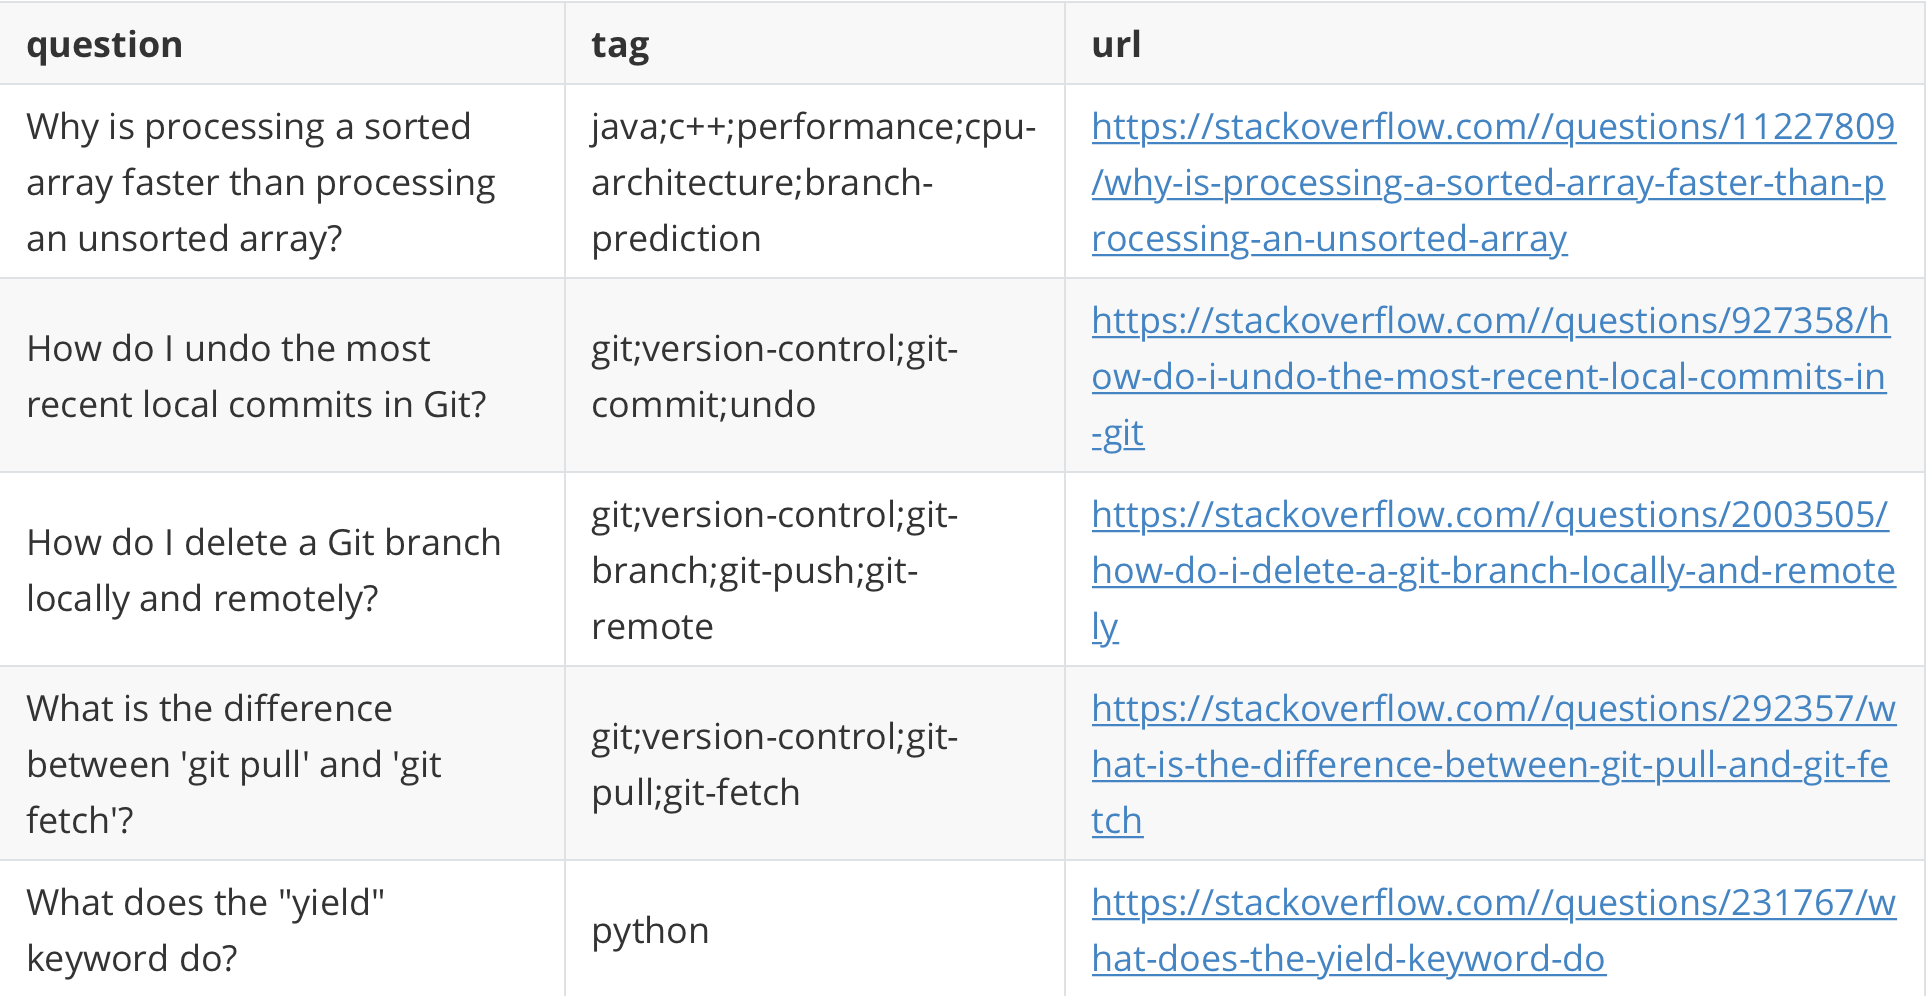Select the 'How do I undo' question cell

(x=256, y=377)
